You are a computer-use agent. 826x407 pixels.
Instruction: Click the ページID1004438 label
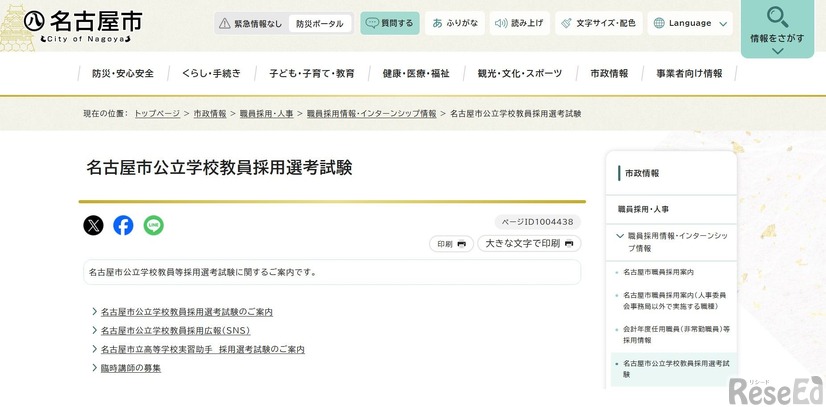[x=537, y=222]
